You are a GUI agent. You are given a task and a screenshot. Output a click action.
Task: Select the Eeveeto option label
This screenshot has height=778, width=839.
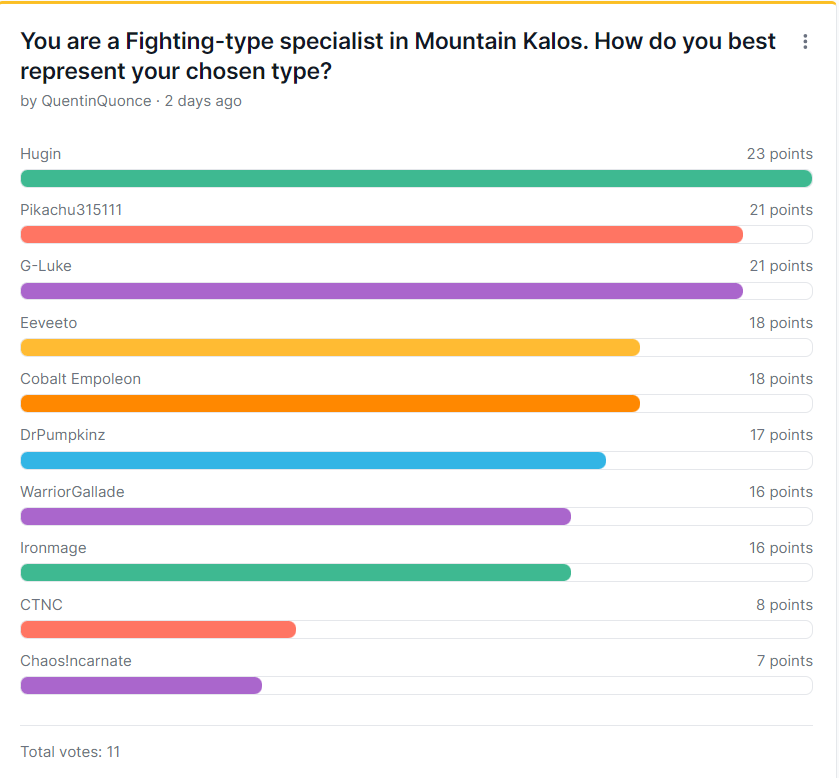[49, 323]
